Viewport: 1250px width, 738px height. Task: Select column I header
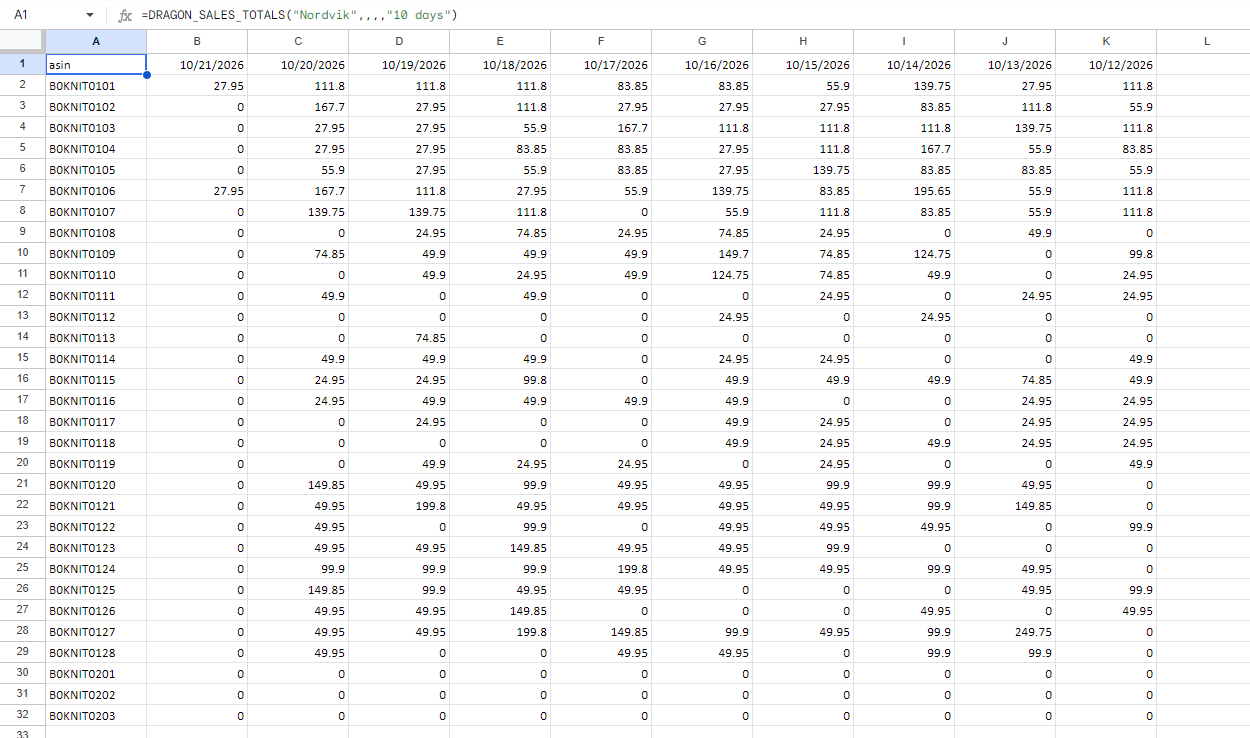click(x=904, y=41)
